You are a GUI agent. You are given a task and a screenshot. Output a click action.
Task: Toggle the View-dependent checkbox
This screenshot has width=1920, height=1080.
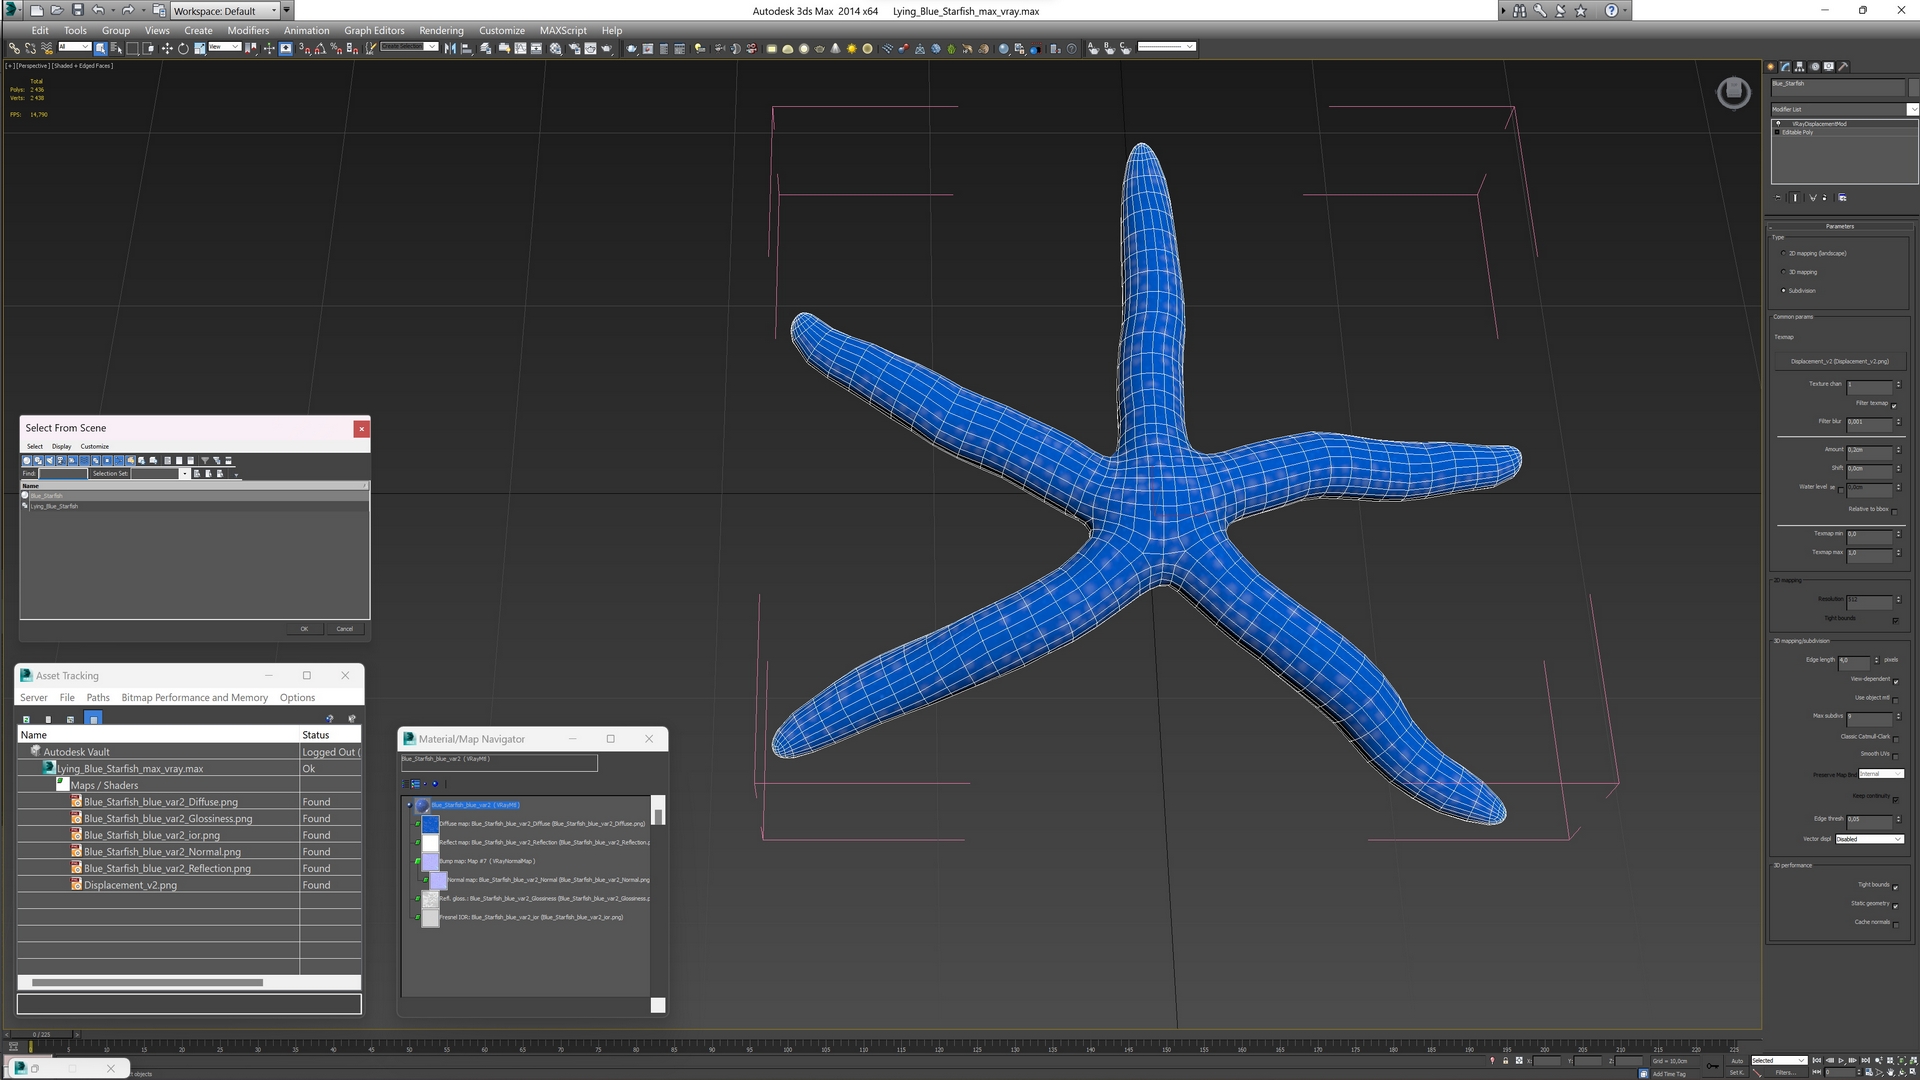tap(1895, 680)
